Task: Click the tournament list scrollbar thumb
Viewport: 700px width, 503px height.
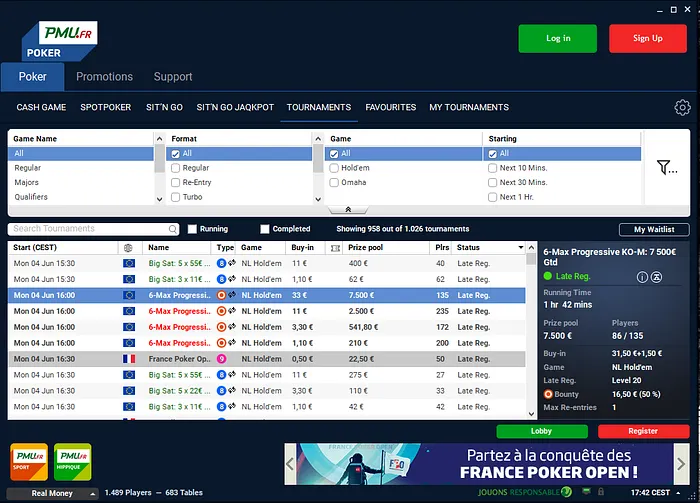Action: [531, 259]
